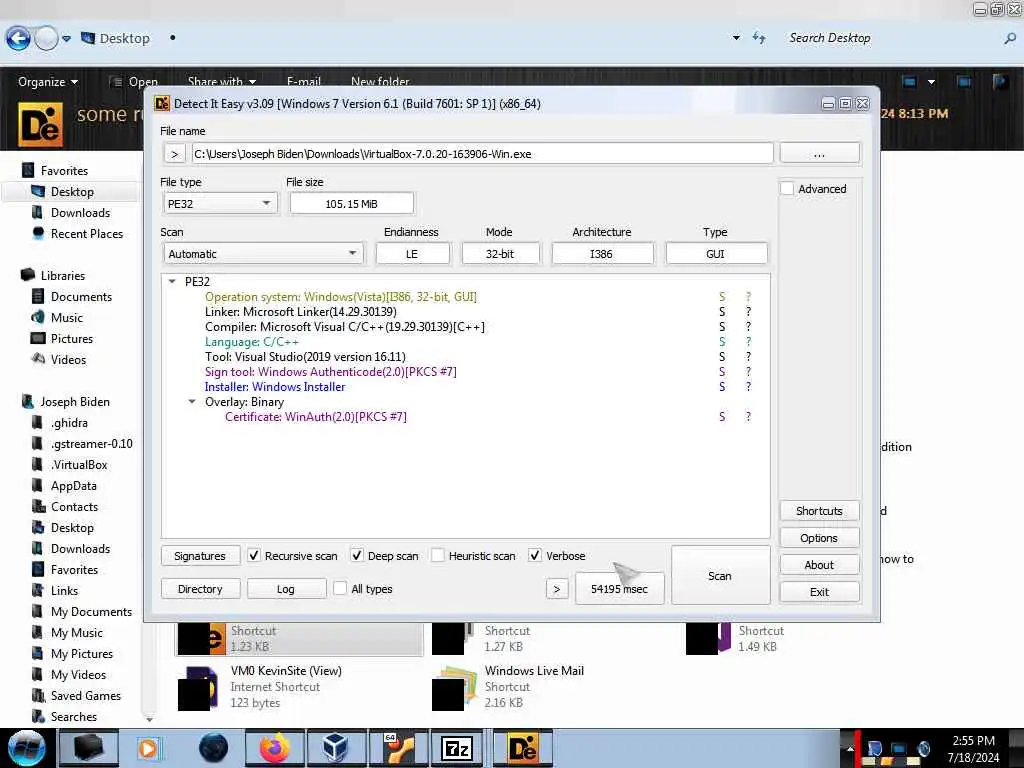Open VirtualBox from the taskbar
The image size is (1024, 768).
(x=336, y=748)
